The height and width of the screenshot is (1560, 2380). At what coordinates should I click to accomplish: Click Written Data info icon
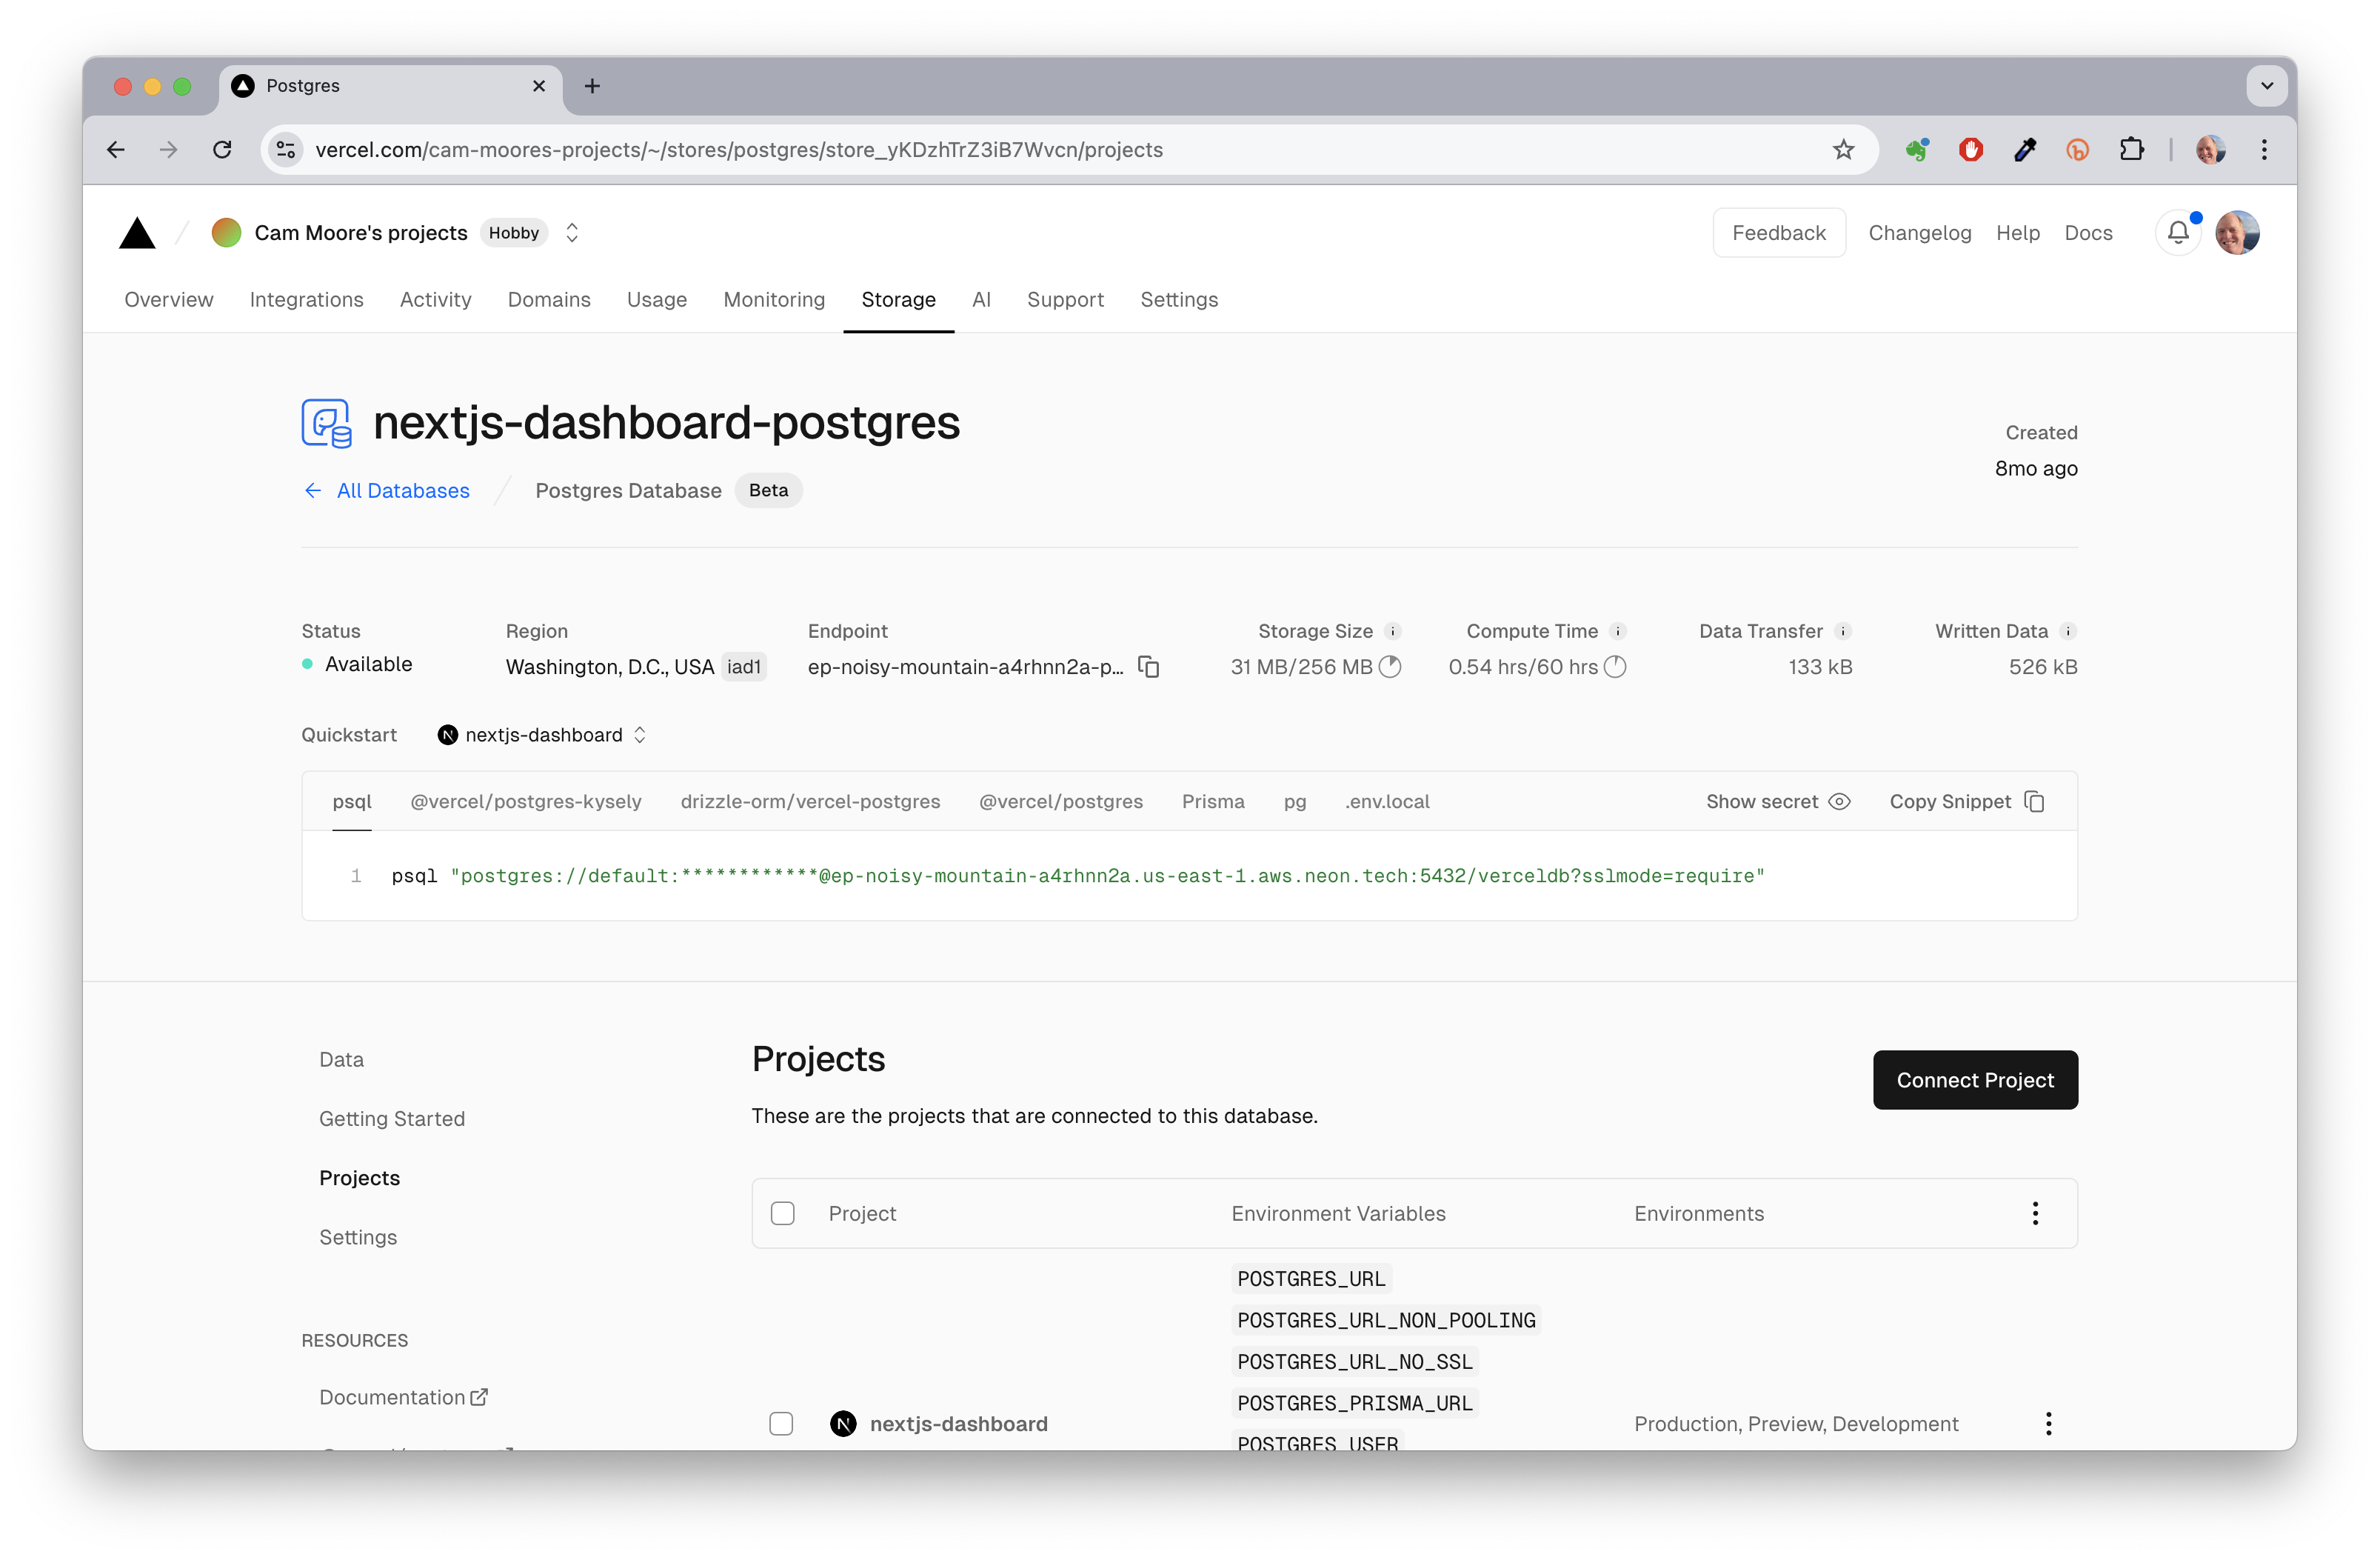coord(2067,631)
